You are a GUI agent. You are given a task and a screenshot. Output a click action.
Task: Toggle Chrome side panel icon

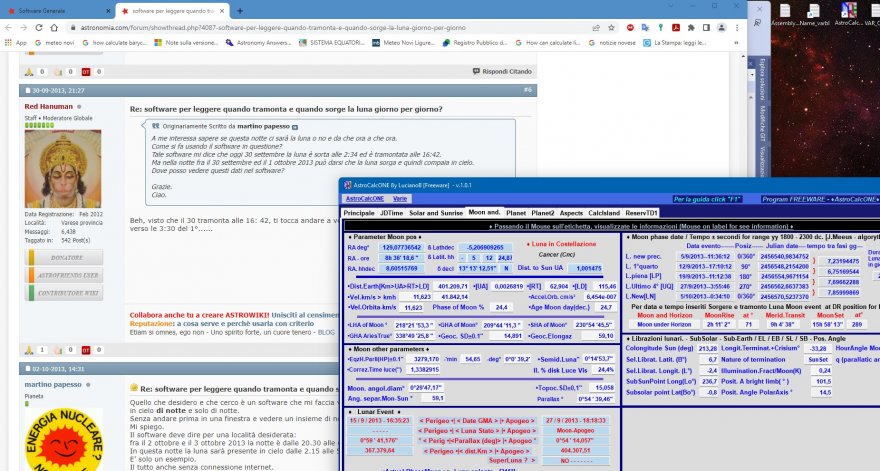pyautogui.click(x=706, y=28)
